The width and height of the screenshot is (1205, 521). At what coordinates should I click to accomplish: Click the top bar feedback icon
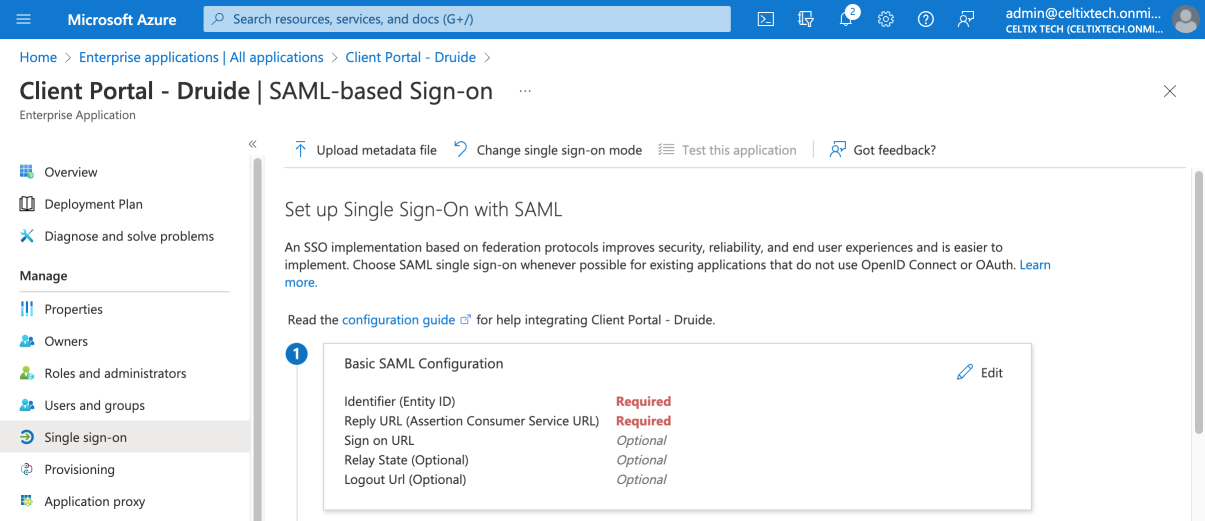click(966, 19)
